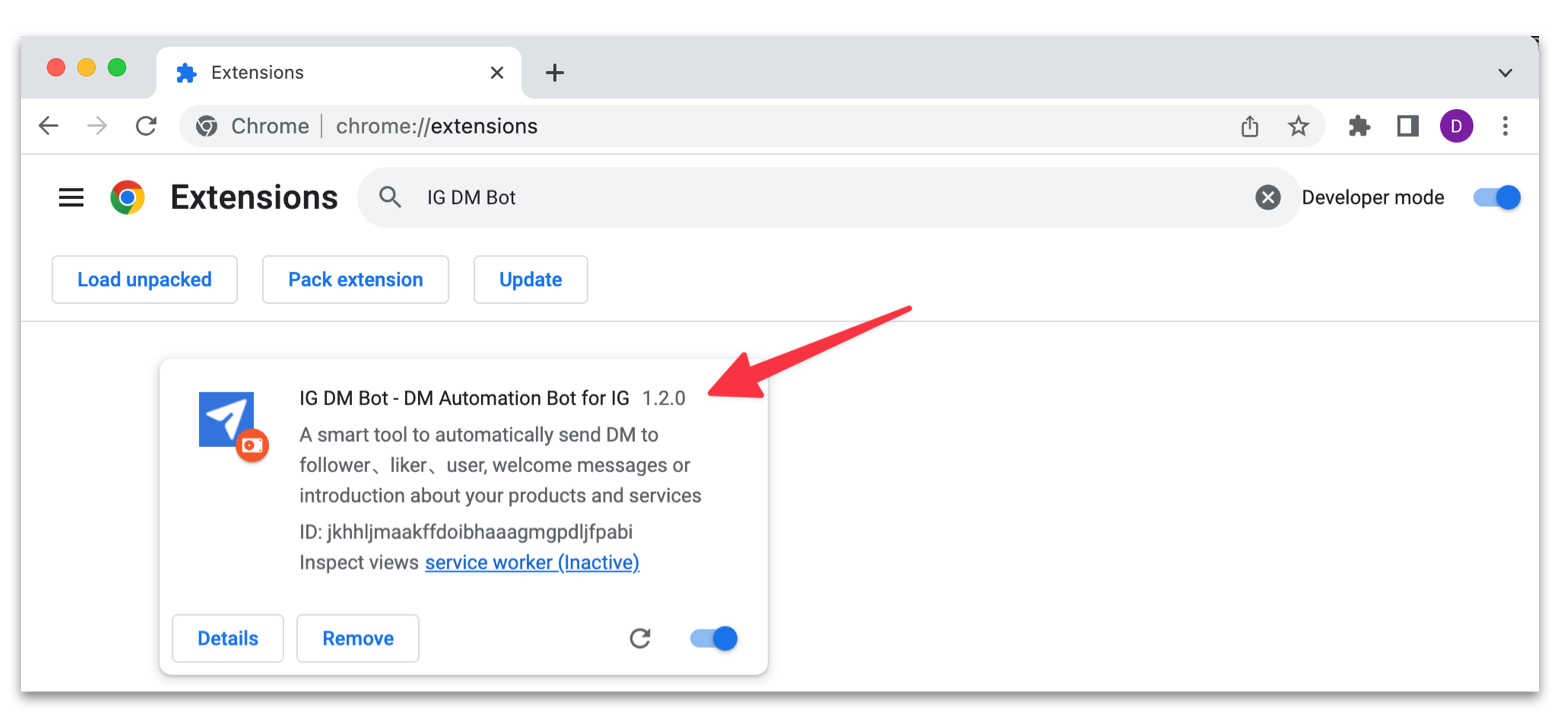
Task: Click the profile avatar D
Action: point(1456,125)
